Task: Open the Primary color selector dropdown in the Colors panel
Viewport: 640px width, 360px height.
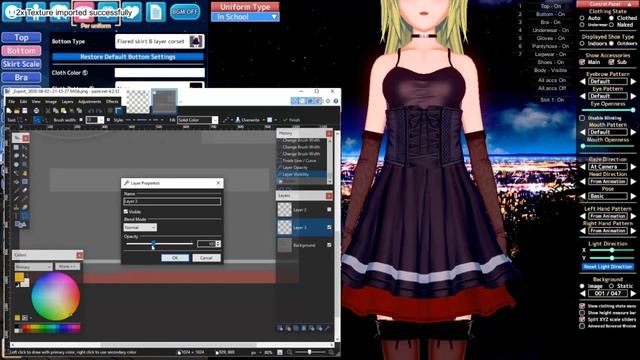Action: 33,267
